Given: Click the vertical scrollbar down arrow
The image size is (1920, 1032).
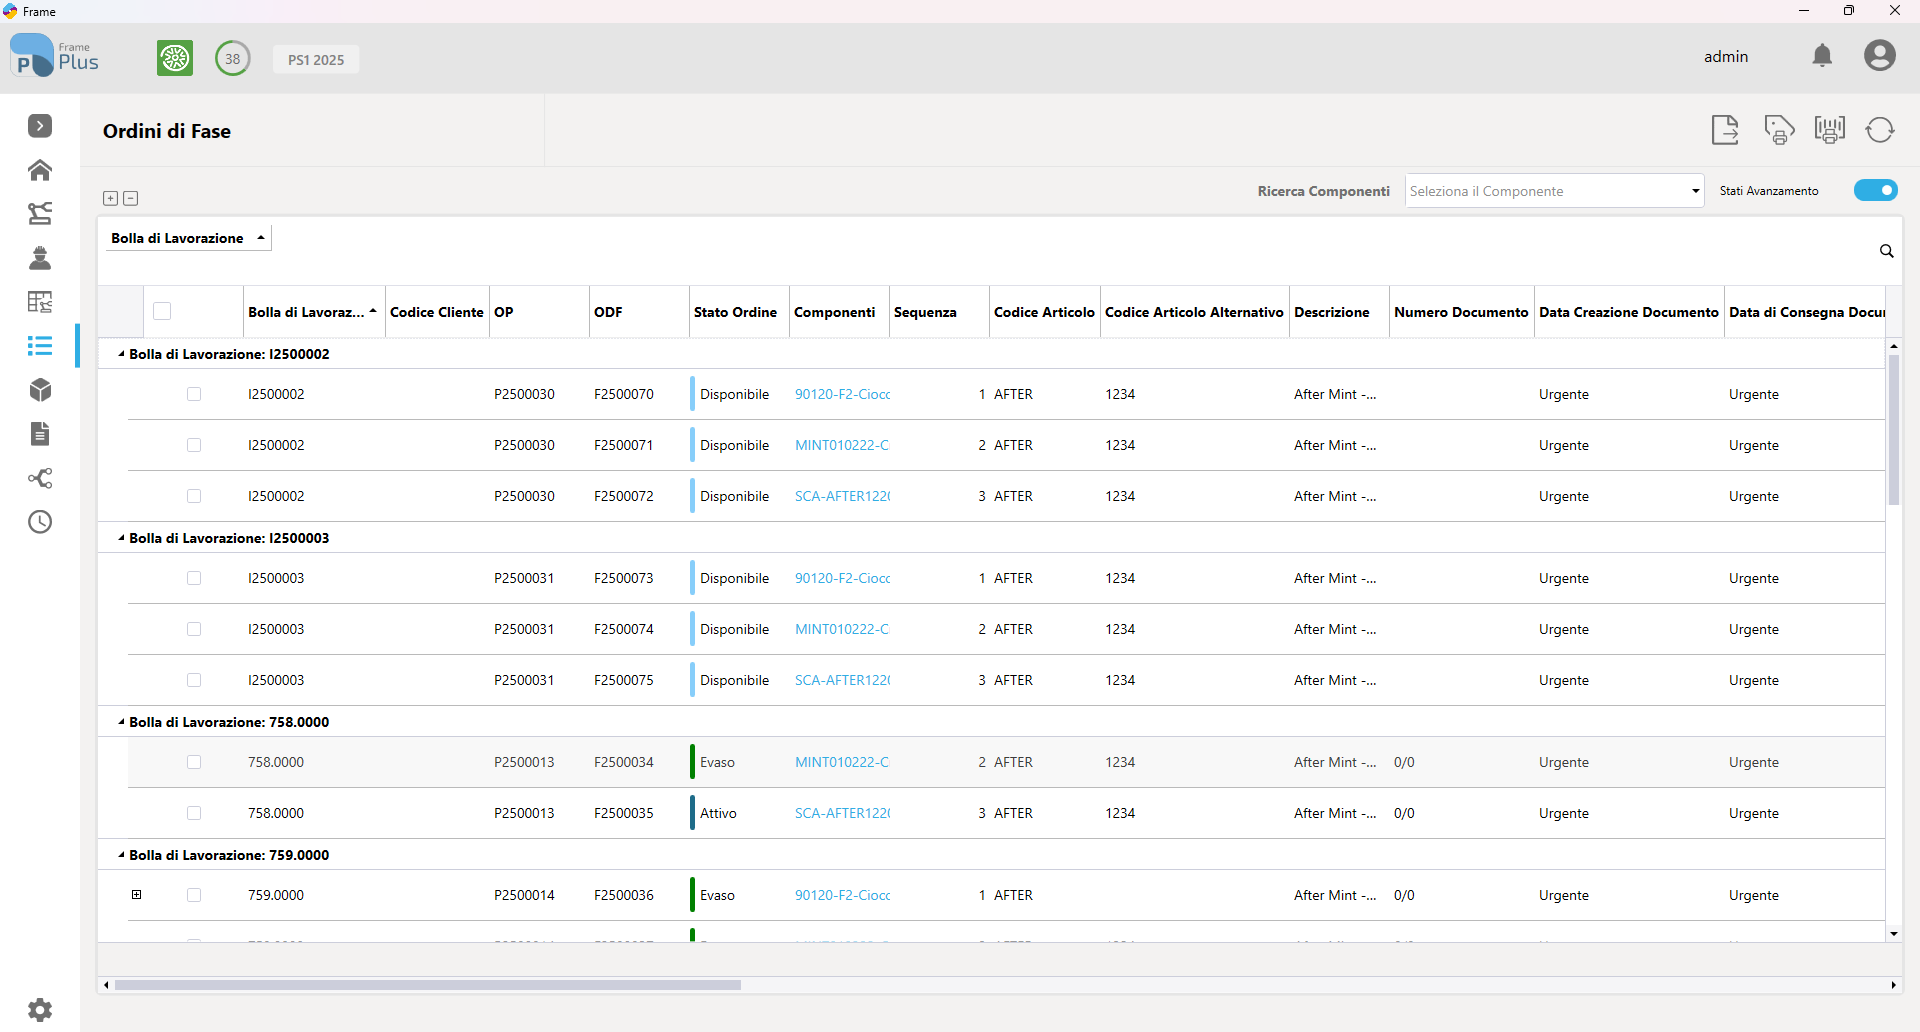Looking at the screenshot, I should pyautogui.click(x=1894, y=934).
